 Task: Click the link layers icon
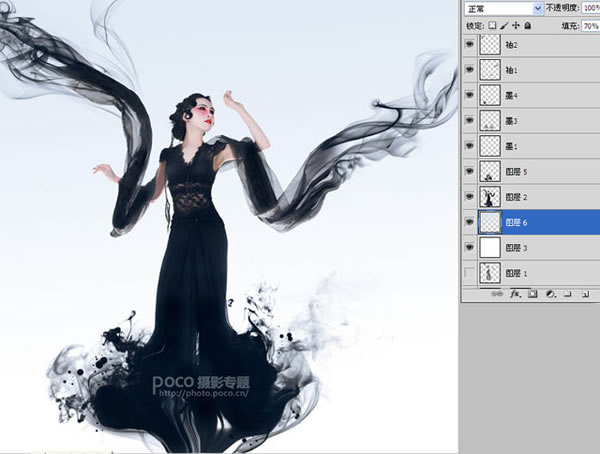(497, 294)
